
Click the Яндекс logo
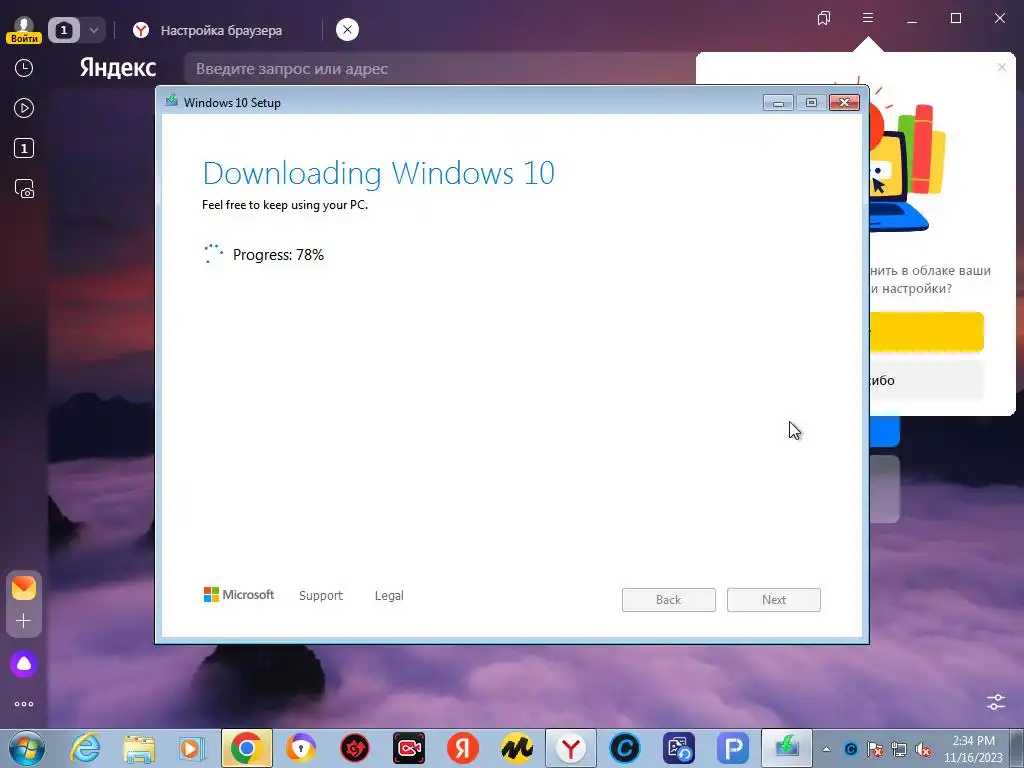[118, 68]
